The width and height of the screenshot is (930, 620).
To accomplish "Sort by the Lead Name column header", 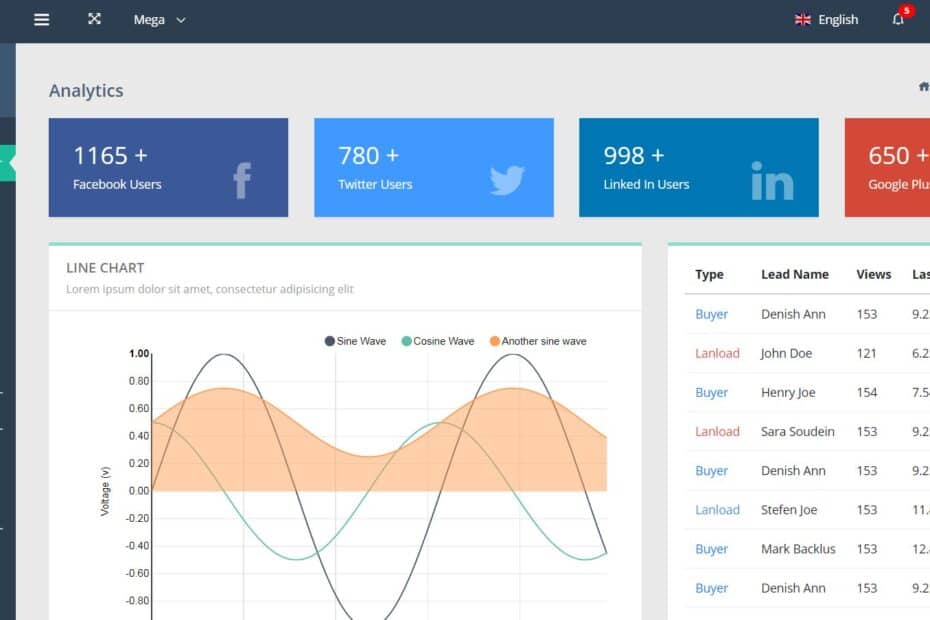I will (795, 274).
